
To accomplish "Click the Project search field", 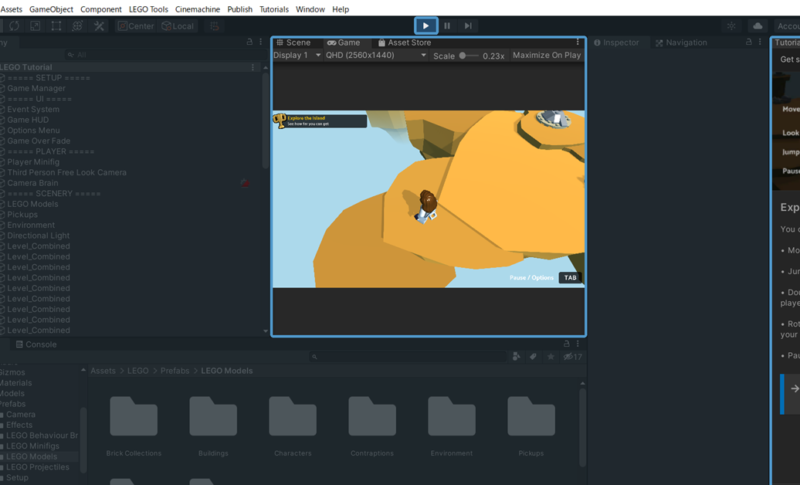I will 408,356.
